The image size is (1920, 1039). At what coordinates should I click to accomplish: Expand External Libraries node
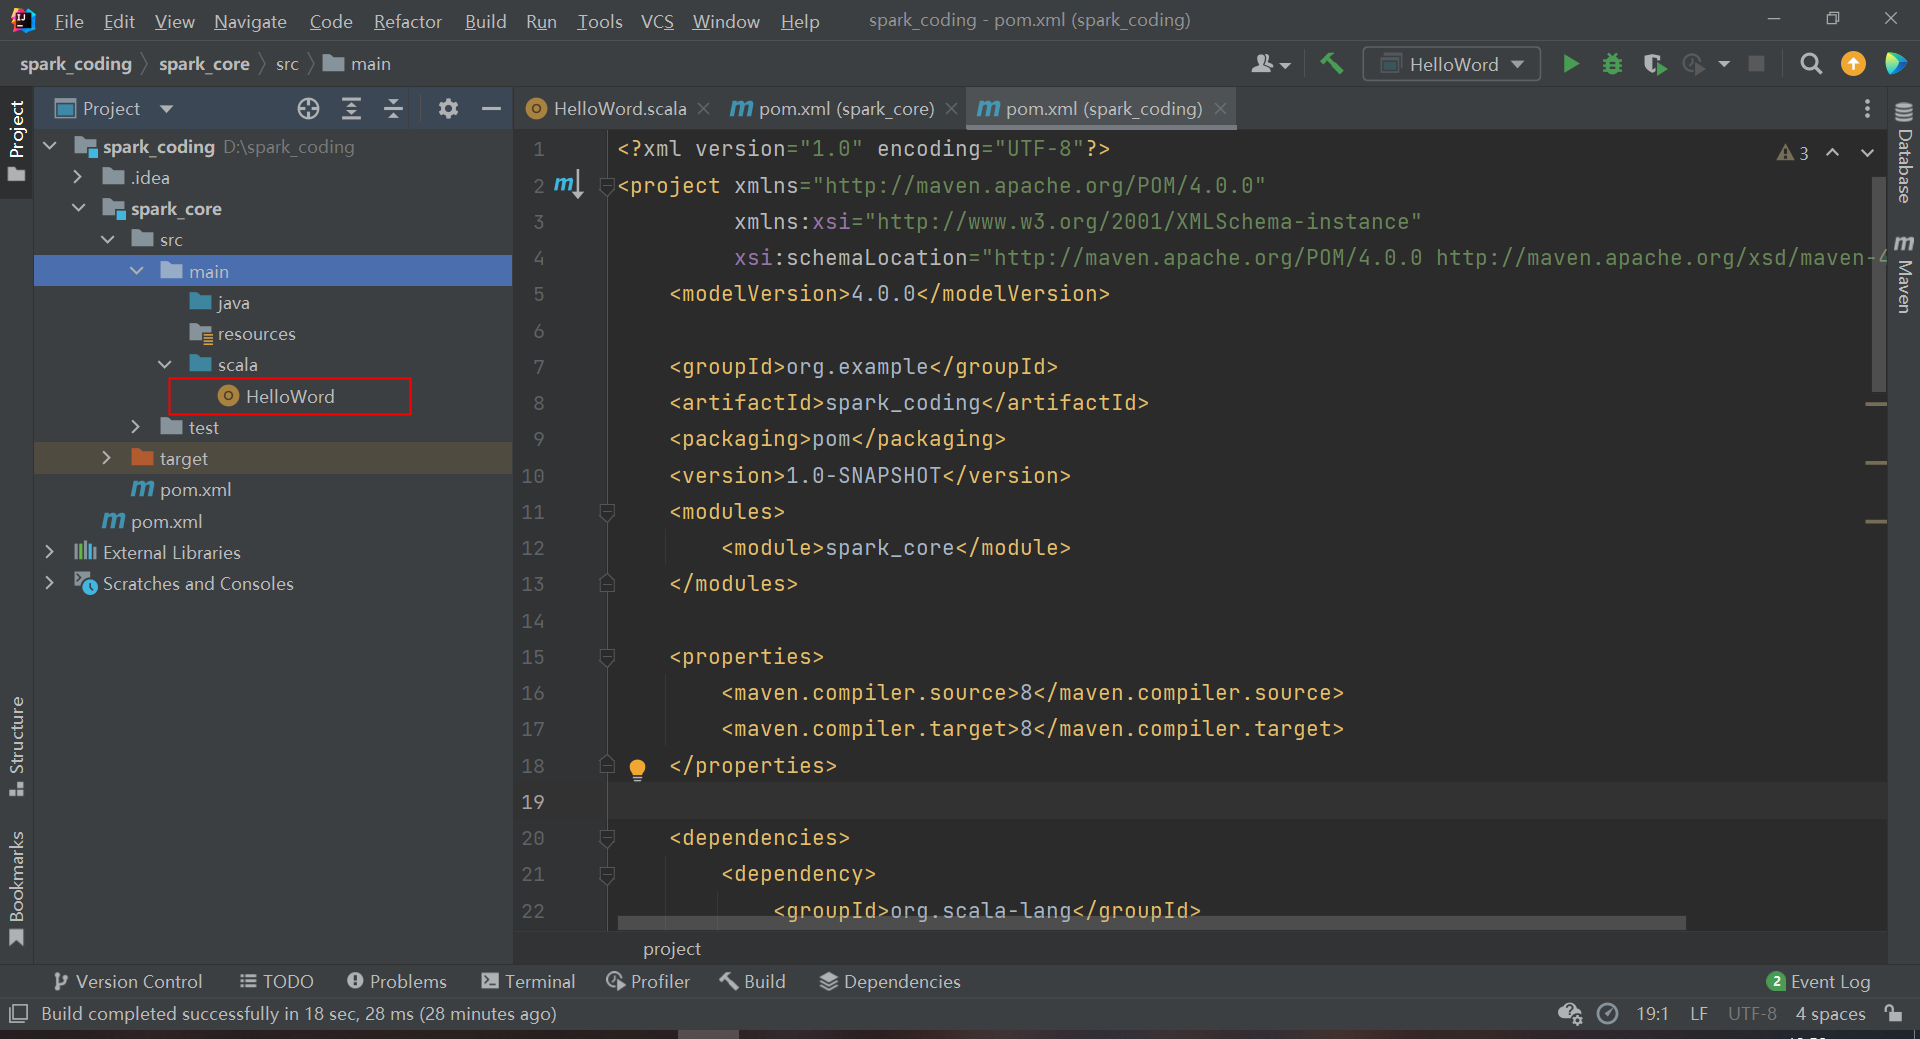click(x=50, y=552)
